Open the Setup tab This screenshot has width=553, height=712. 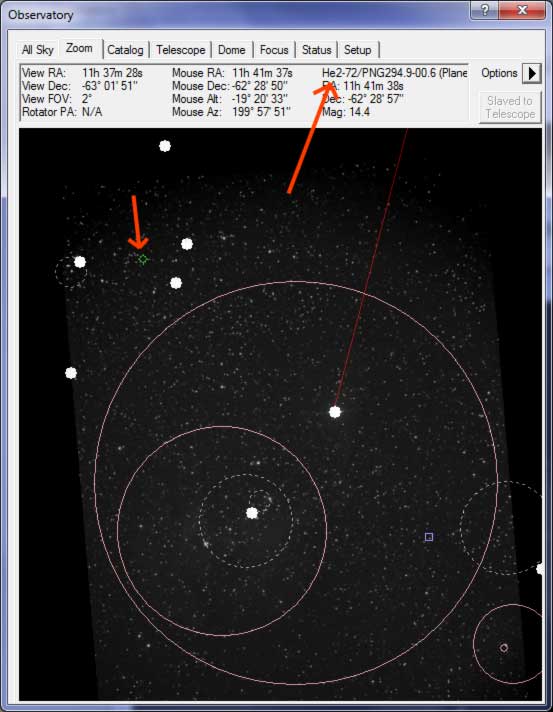(357, 49)
